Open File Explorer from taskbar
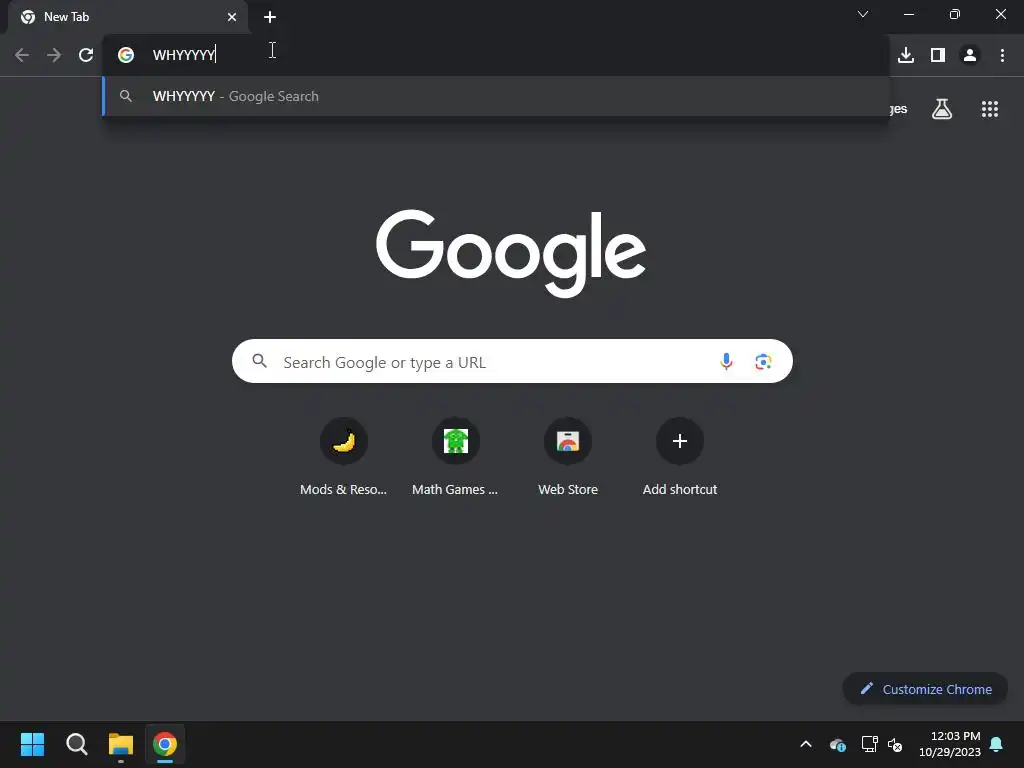 [x=121, y=744]
